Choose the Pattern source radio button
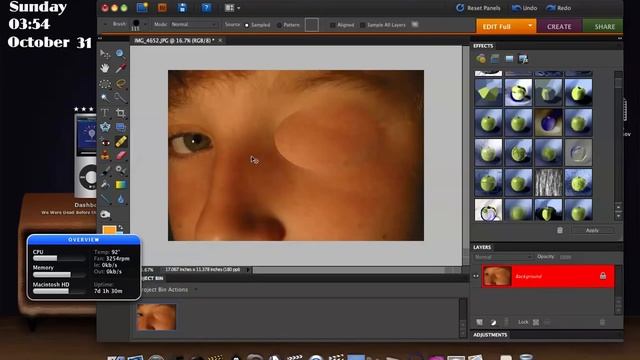Image resolution: width=640 pixels, height=360 pixels. tap(279, 25)
